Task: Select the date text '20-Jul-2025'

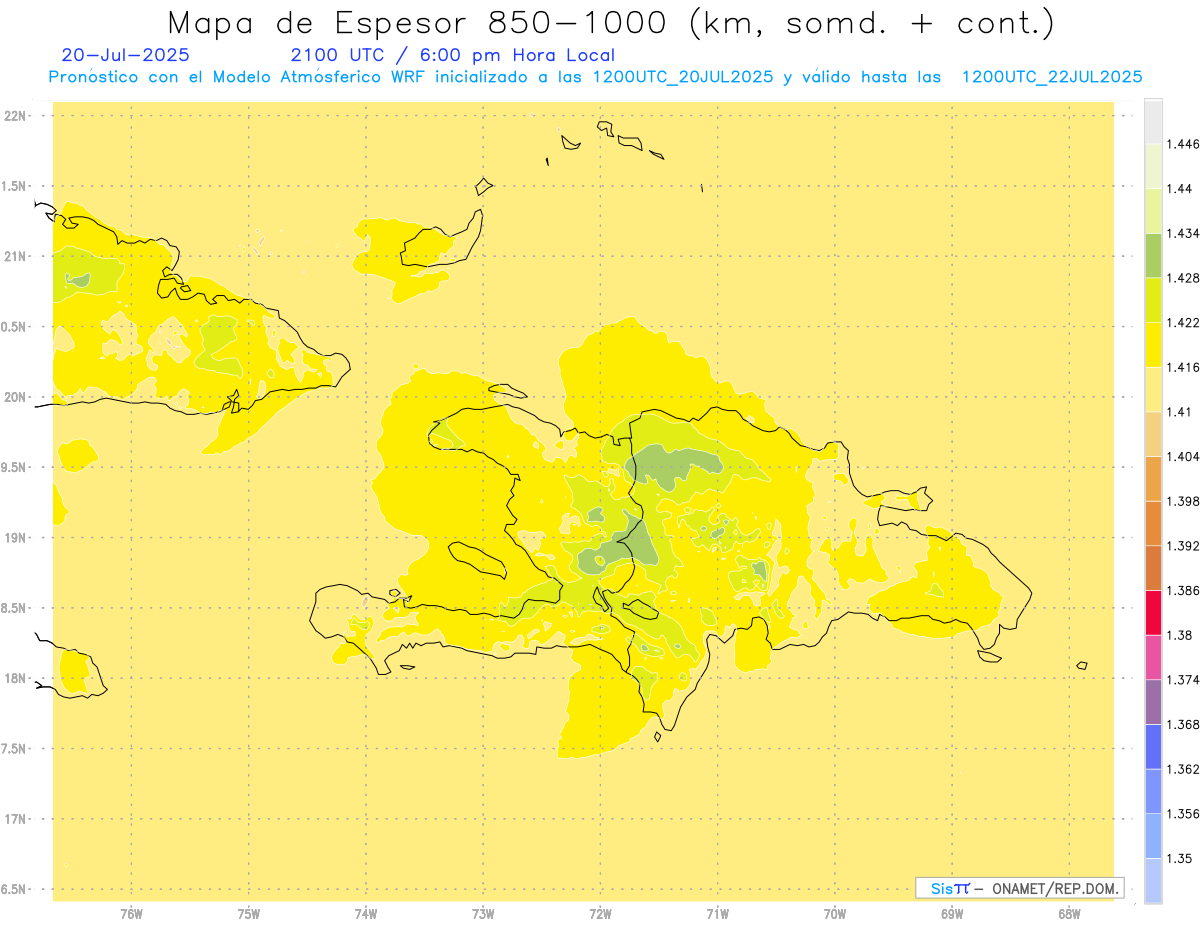Action: pos(125,56)
